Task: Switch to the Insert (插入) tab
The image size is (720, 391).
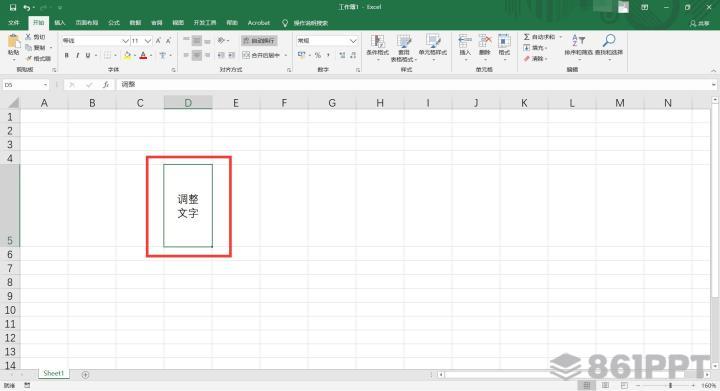Action: point(60,22)
